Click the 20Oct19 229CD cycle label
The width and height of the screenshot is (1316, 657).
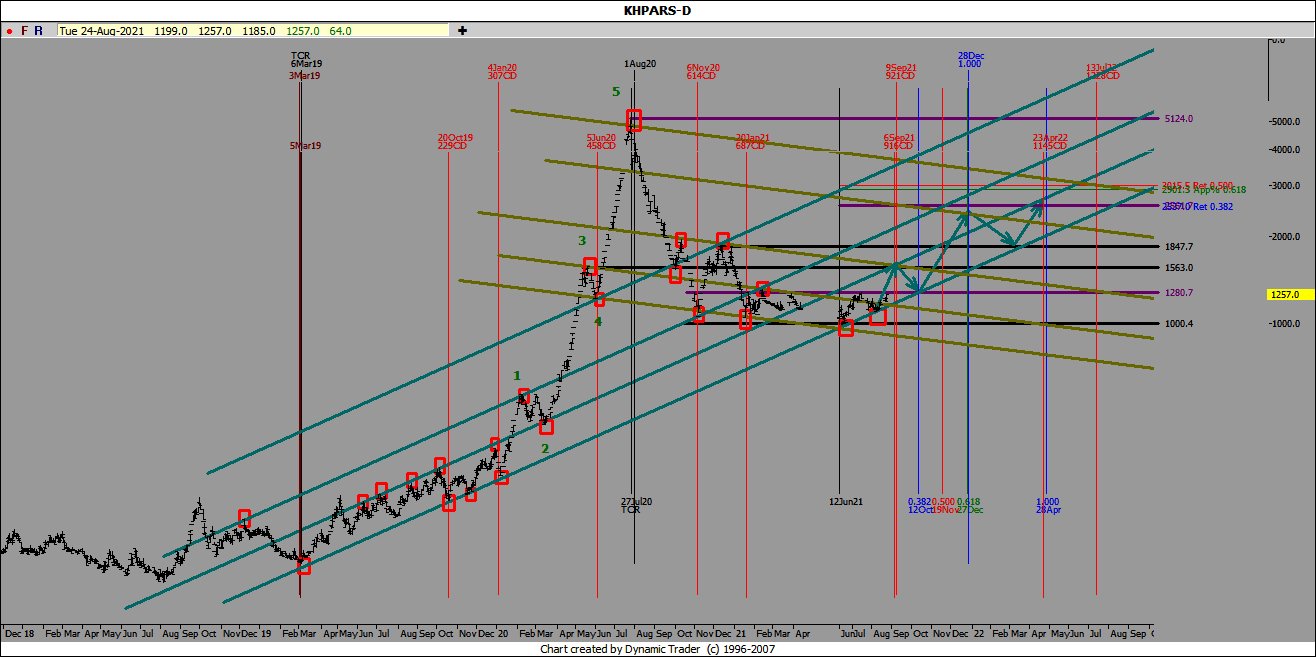click(x=455, y=141)
